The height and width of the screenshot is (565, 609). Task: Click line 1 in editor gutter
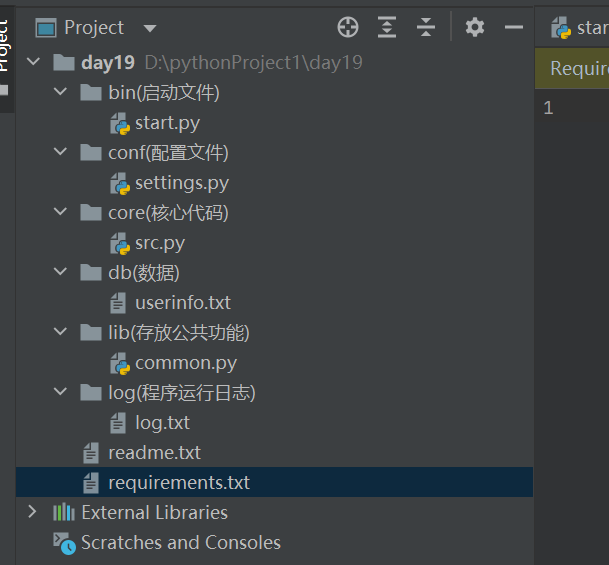[549, 108]
